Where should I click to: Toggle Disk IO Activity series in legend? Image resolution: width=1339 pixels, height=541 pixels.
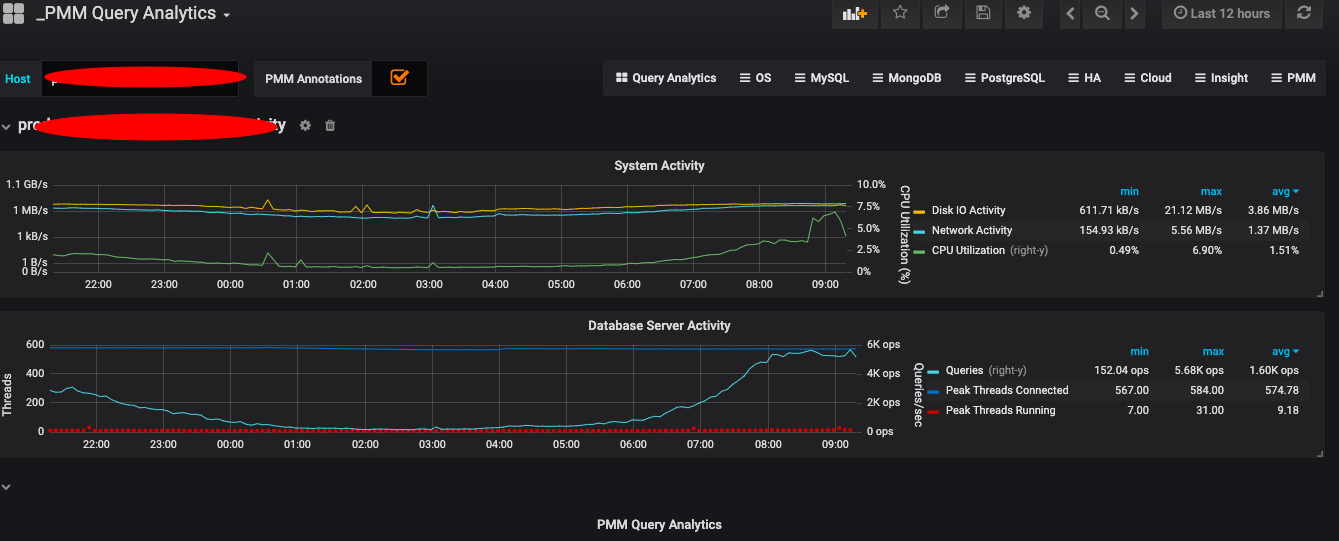pos(968,210)
